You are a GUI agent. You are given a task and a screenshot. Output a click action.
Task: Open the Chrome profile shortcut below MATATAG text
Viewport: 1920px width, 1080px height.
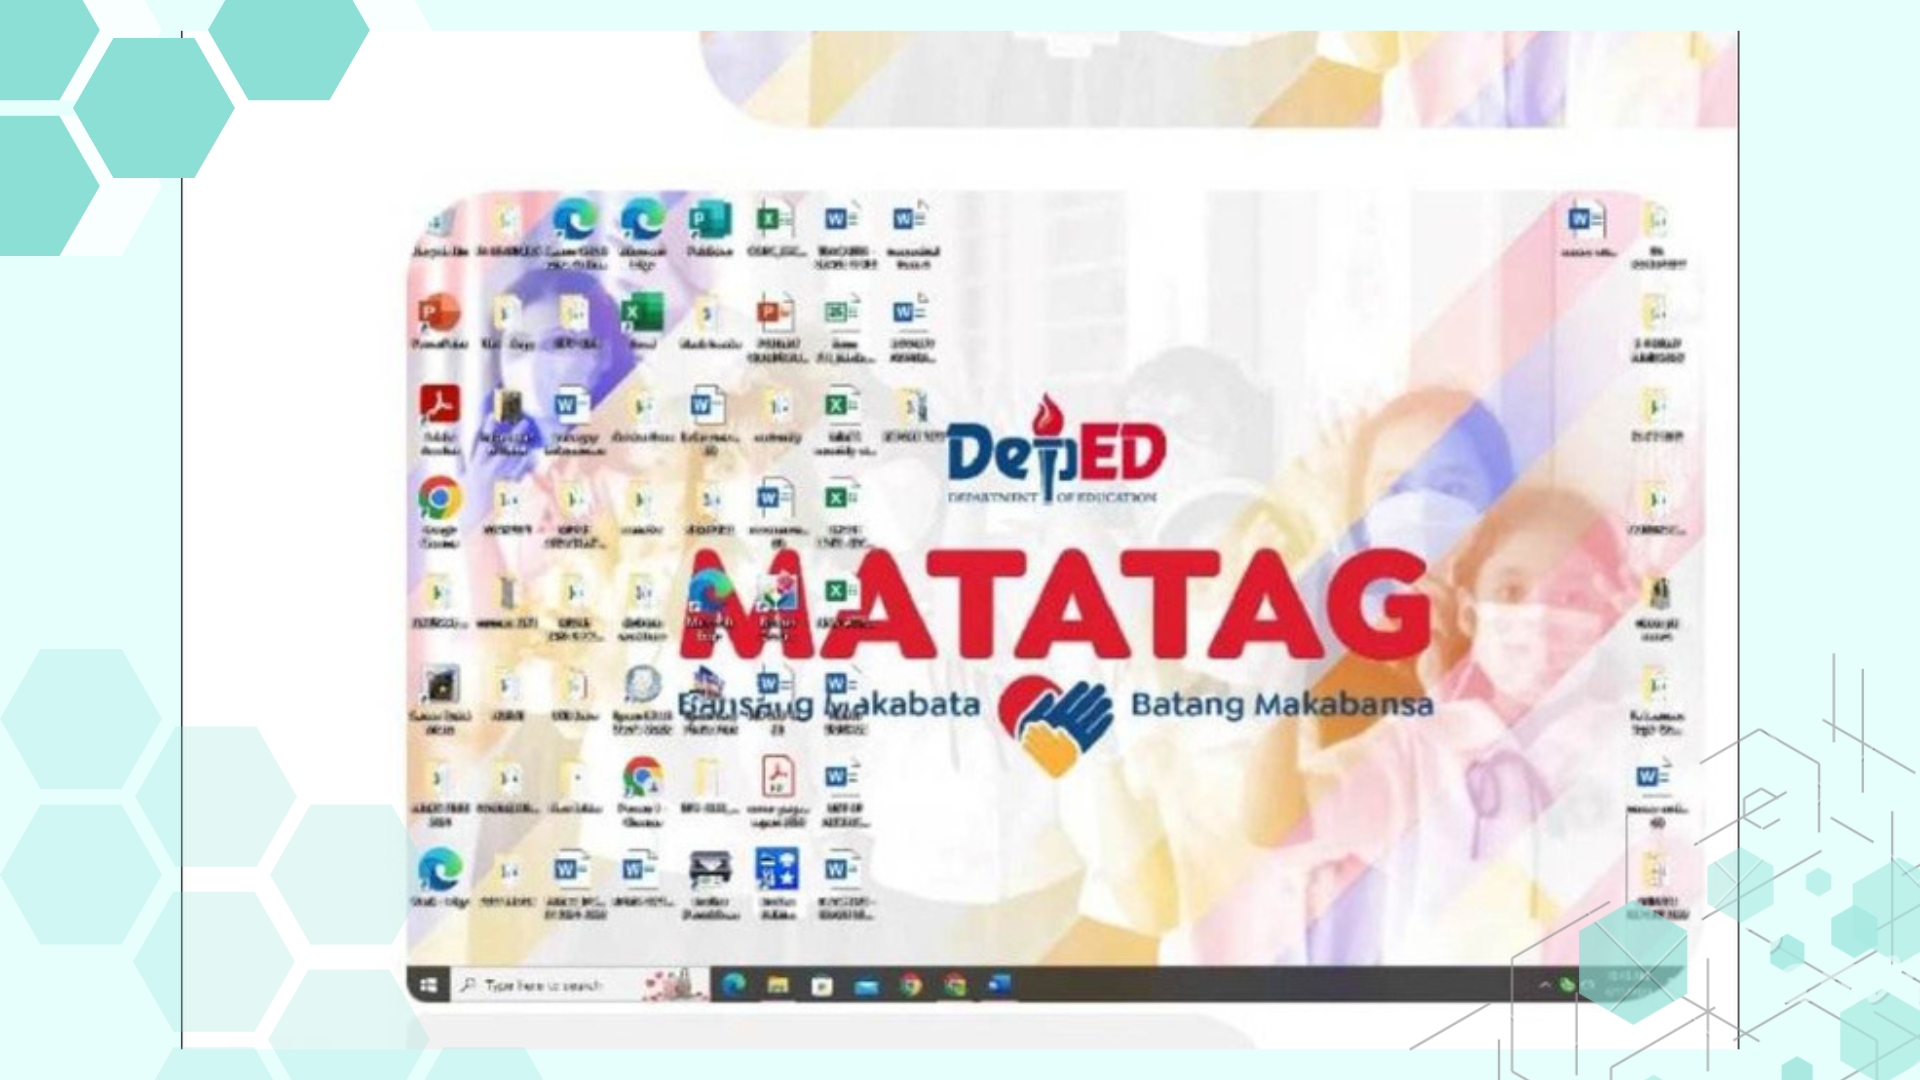(642, 777)
